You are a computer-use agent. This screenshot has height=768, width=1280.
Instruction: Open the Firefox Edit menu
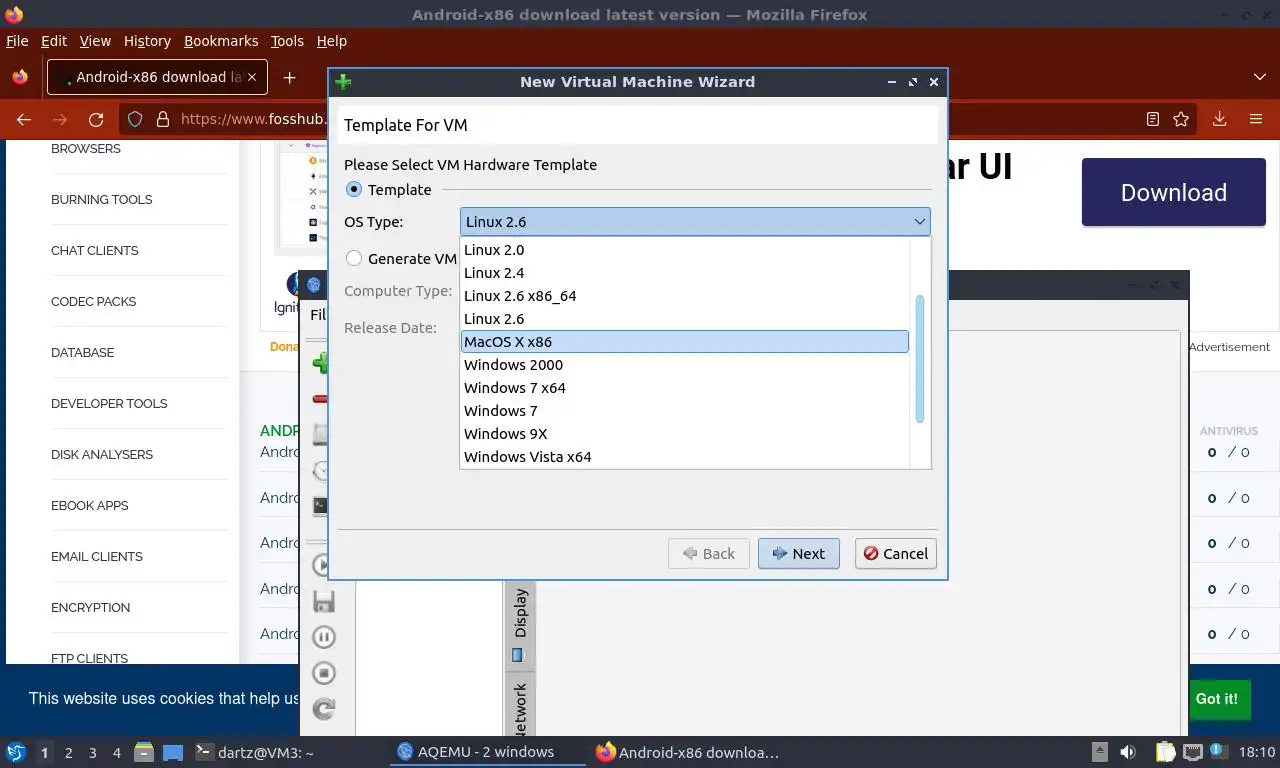pos(54,41)
